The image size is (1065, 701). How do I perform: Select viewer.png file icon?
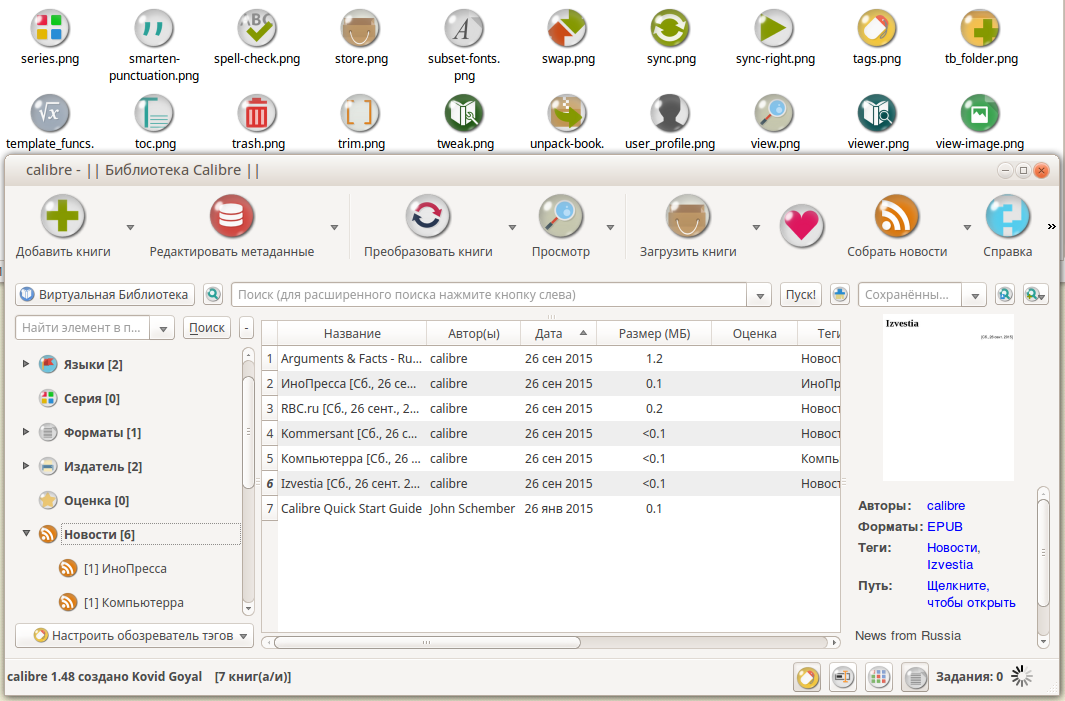pos(877,113)
